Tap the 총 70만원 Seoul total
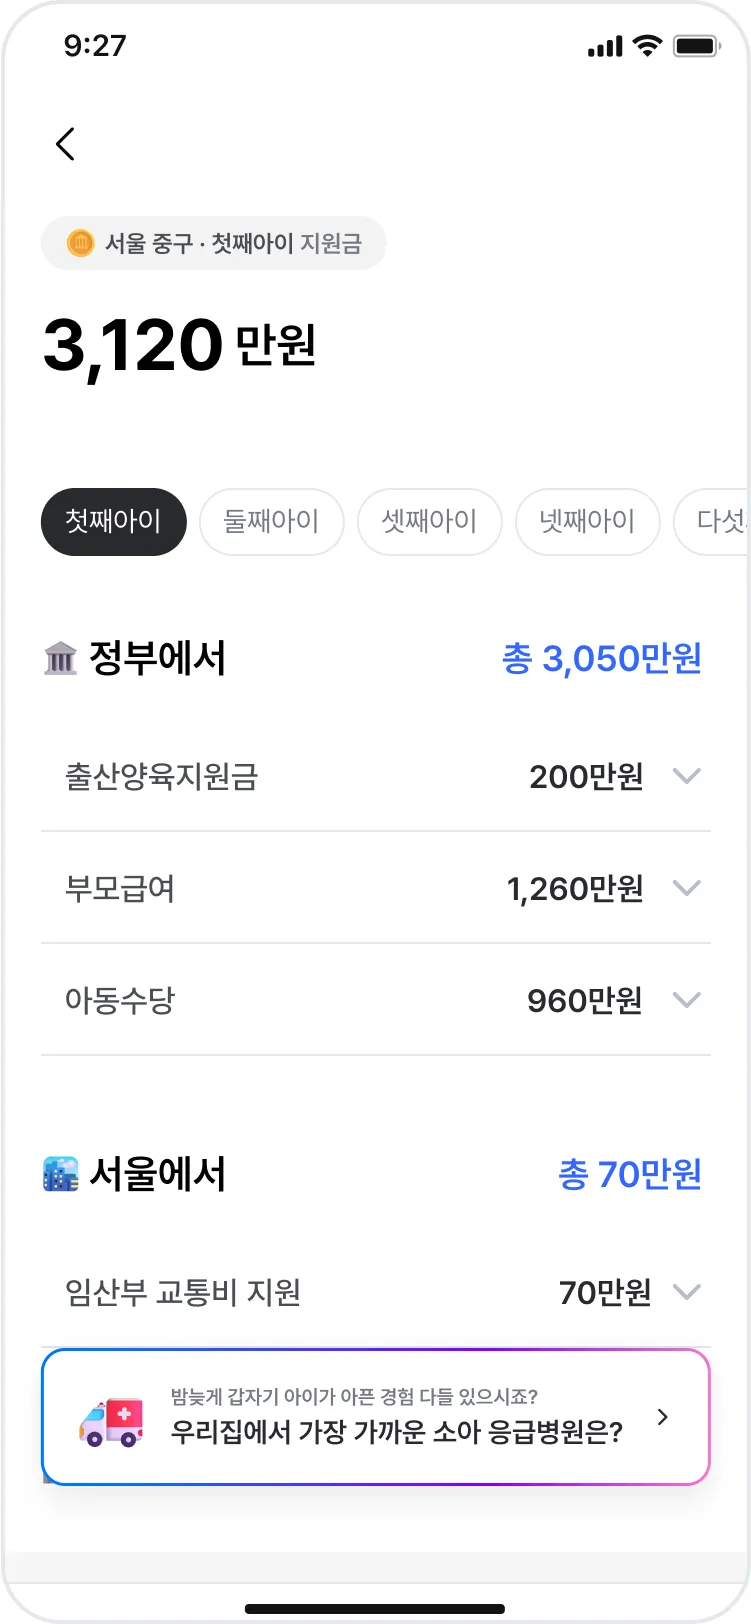The width and height of the screenshot is (751, 1624). pyautogui.click(x=630, y=1174)
